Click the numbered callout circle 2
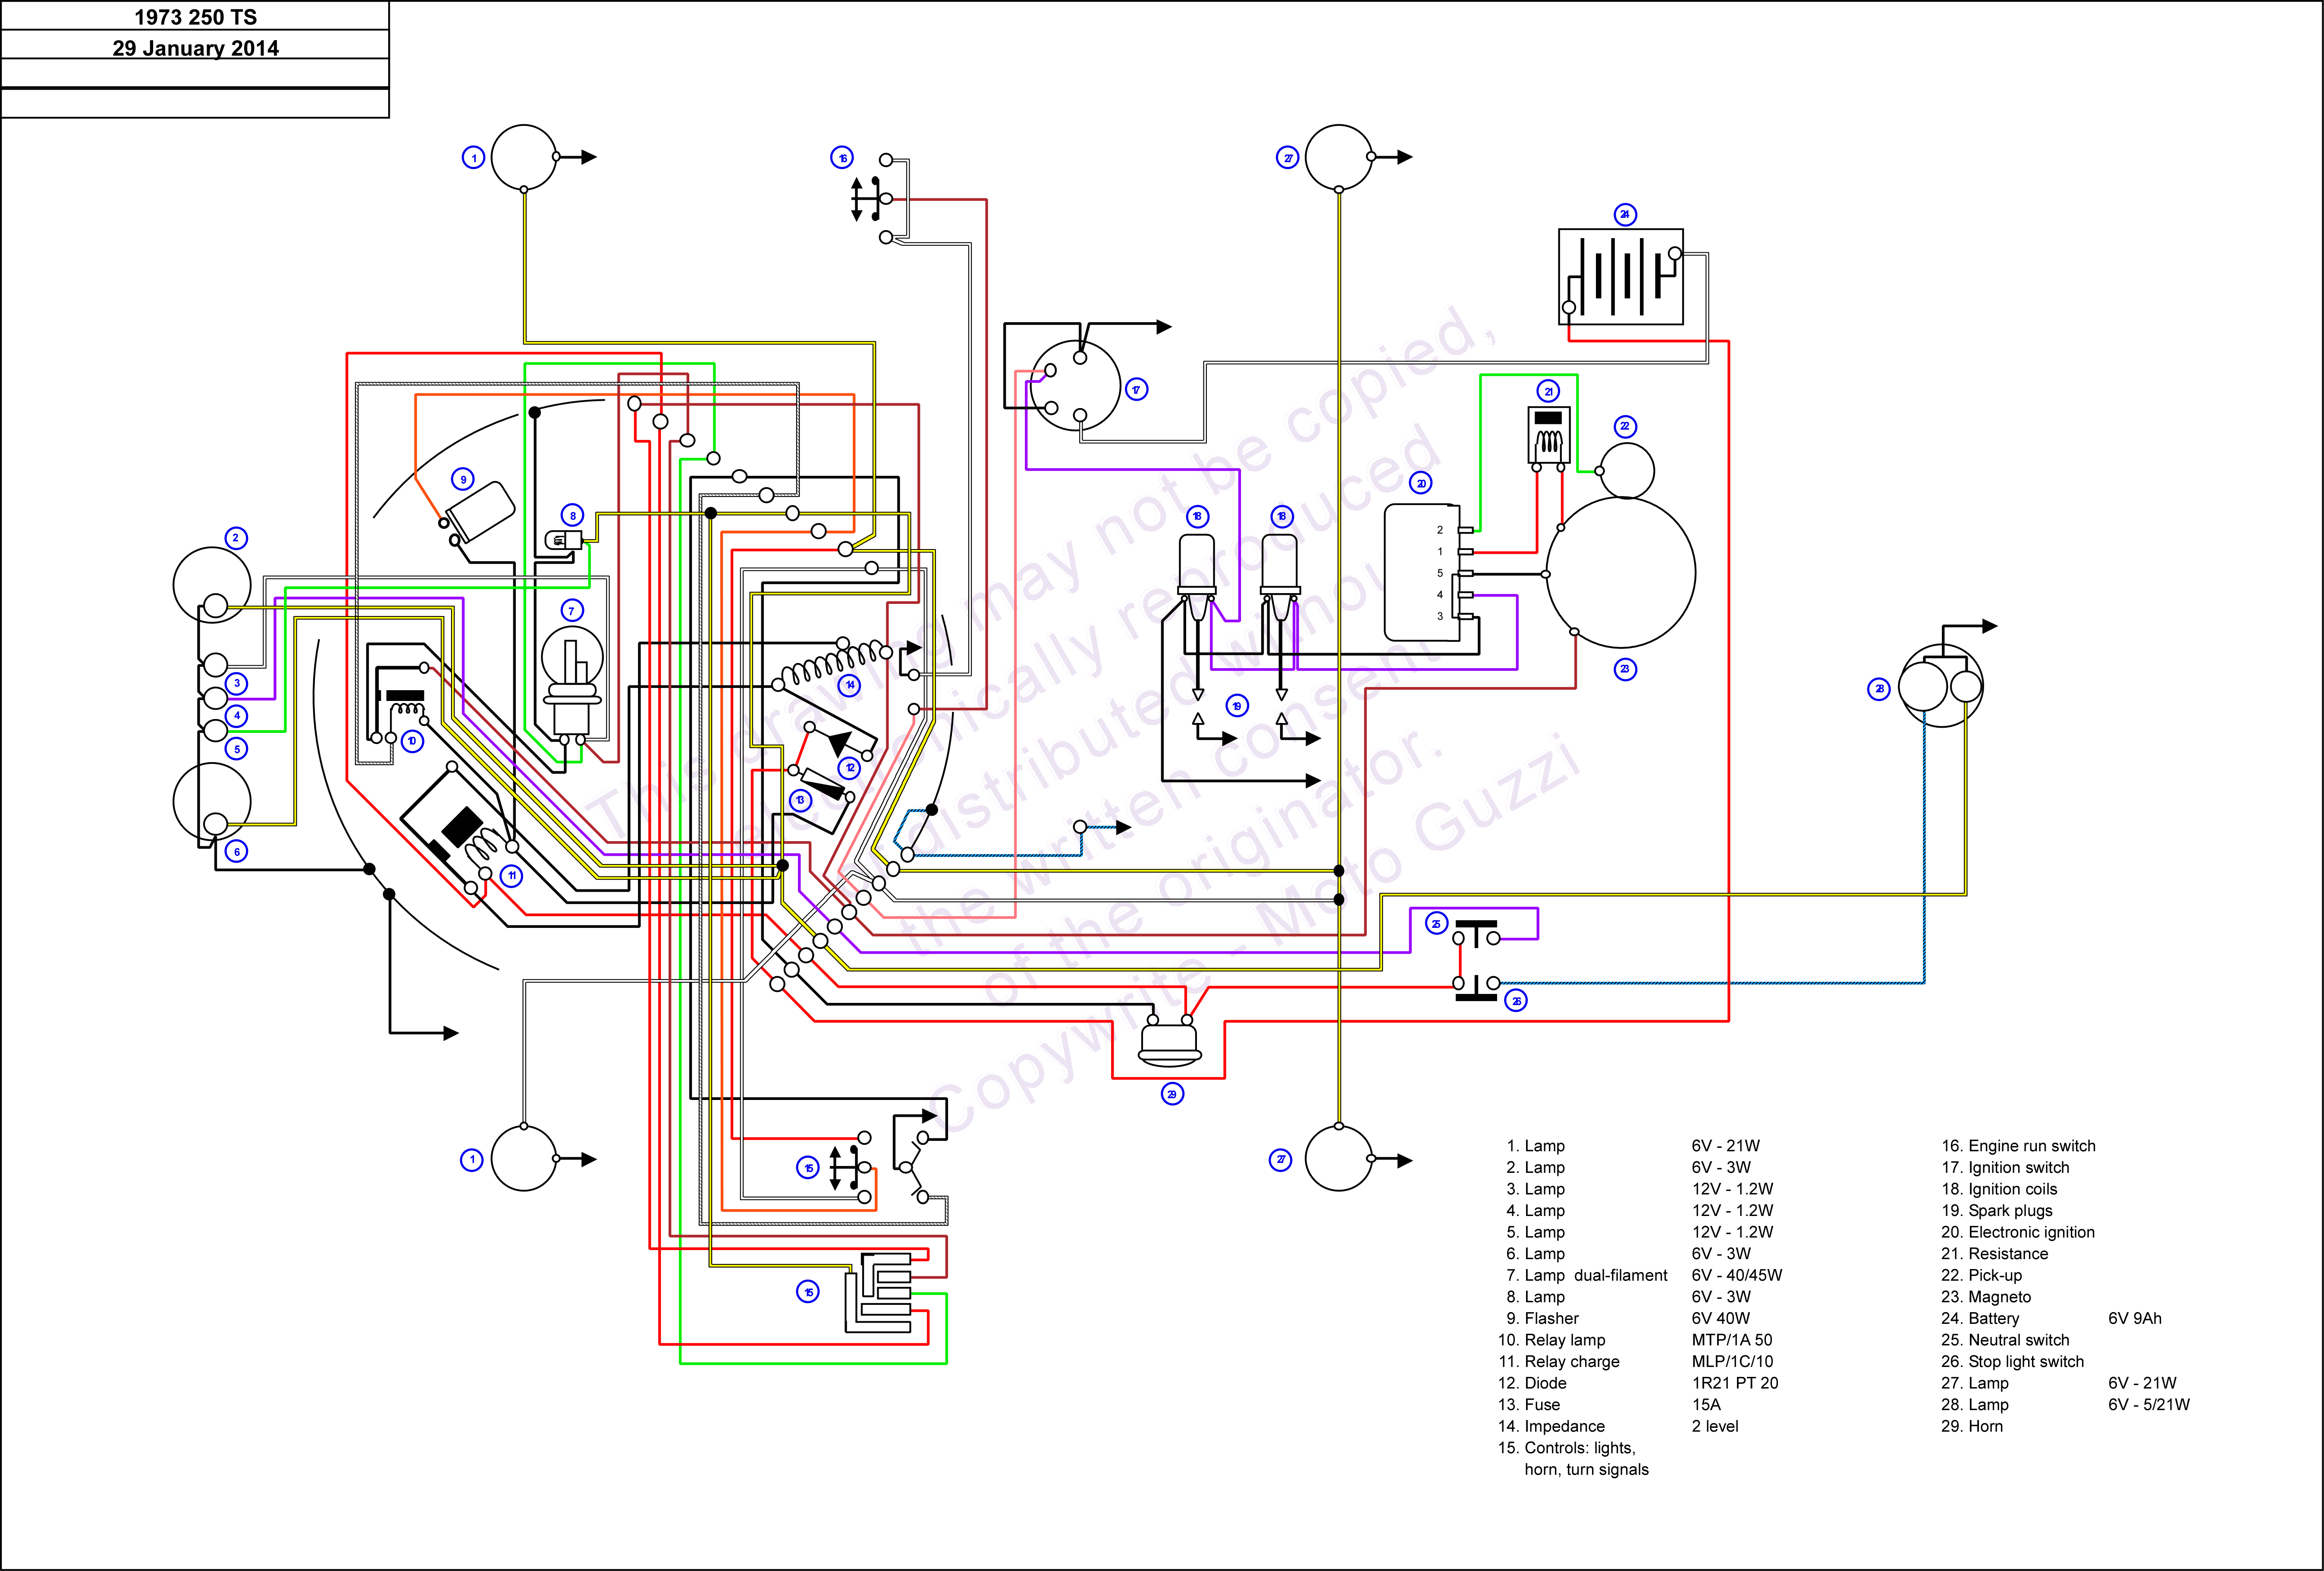This screenshot has height=1571, width=2324. point(236,538)
